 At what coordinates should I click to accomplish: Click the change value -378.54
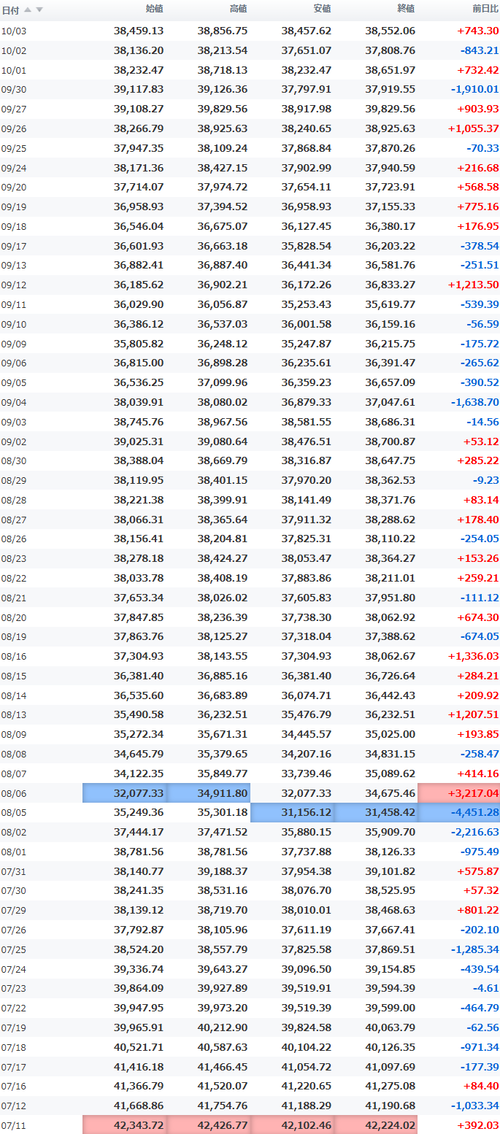[479, 246]
